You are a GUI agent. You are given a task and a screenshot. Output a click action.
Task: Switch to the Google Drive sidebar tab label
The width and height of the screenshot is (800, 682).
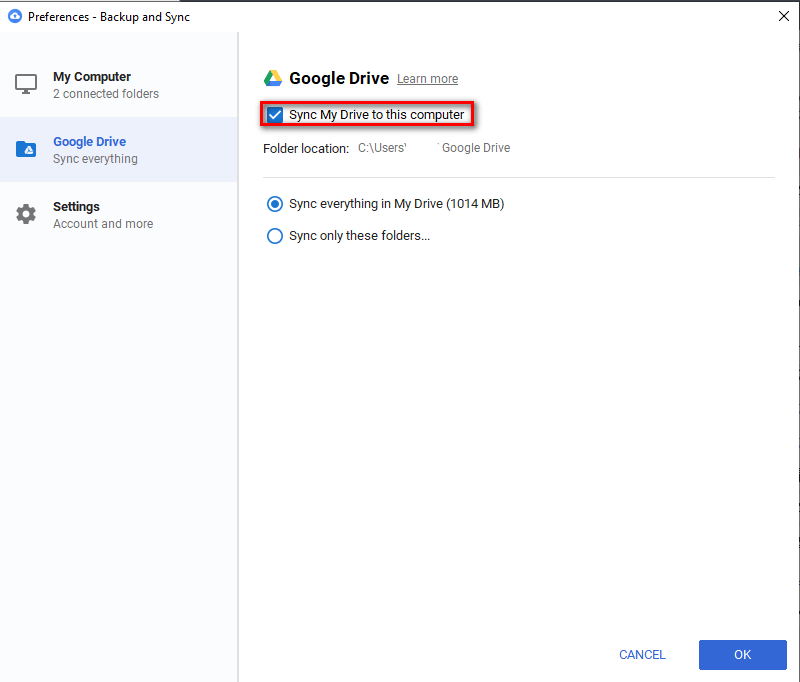click(x=89, y=141)
